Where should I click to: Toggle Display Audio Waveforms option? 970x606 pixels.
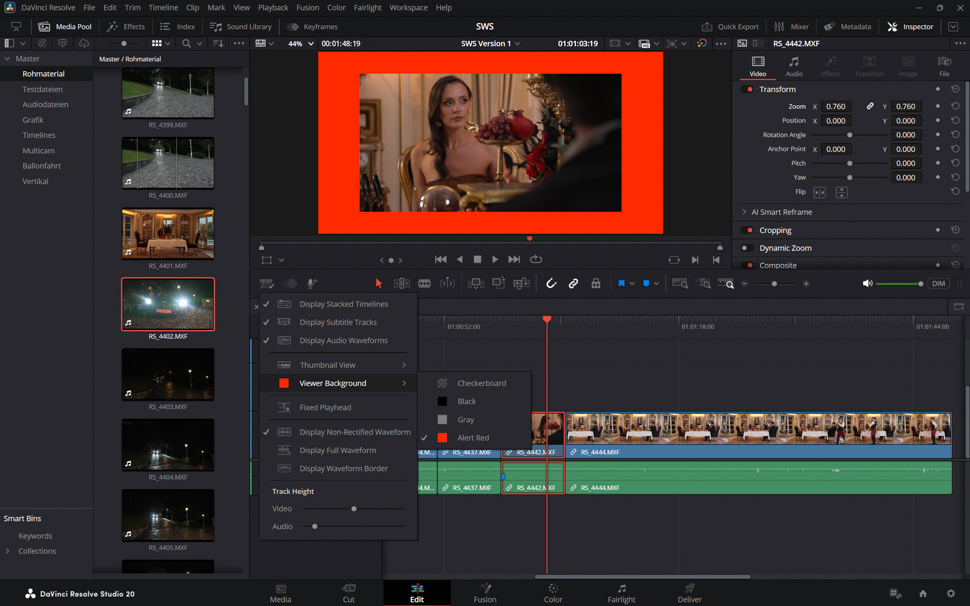point(343,340)
